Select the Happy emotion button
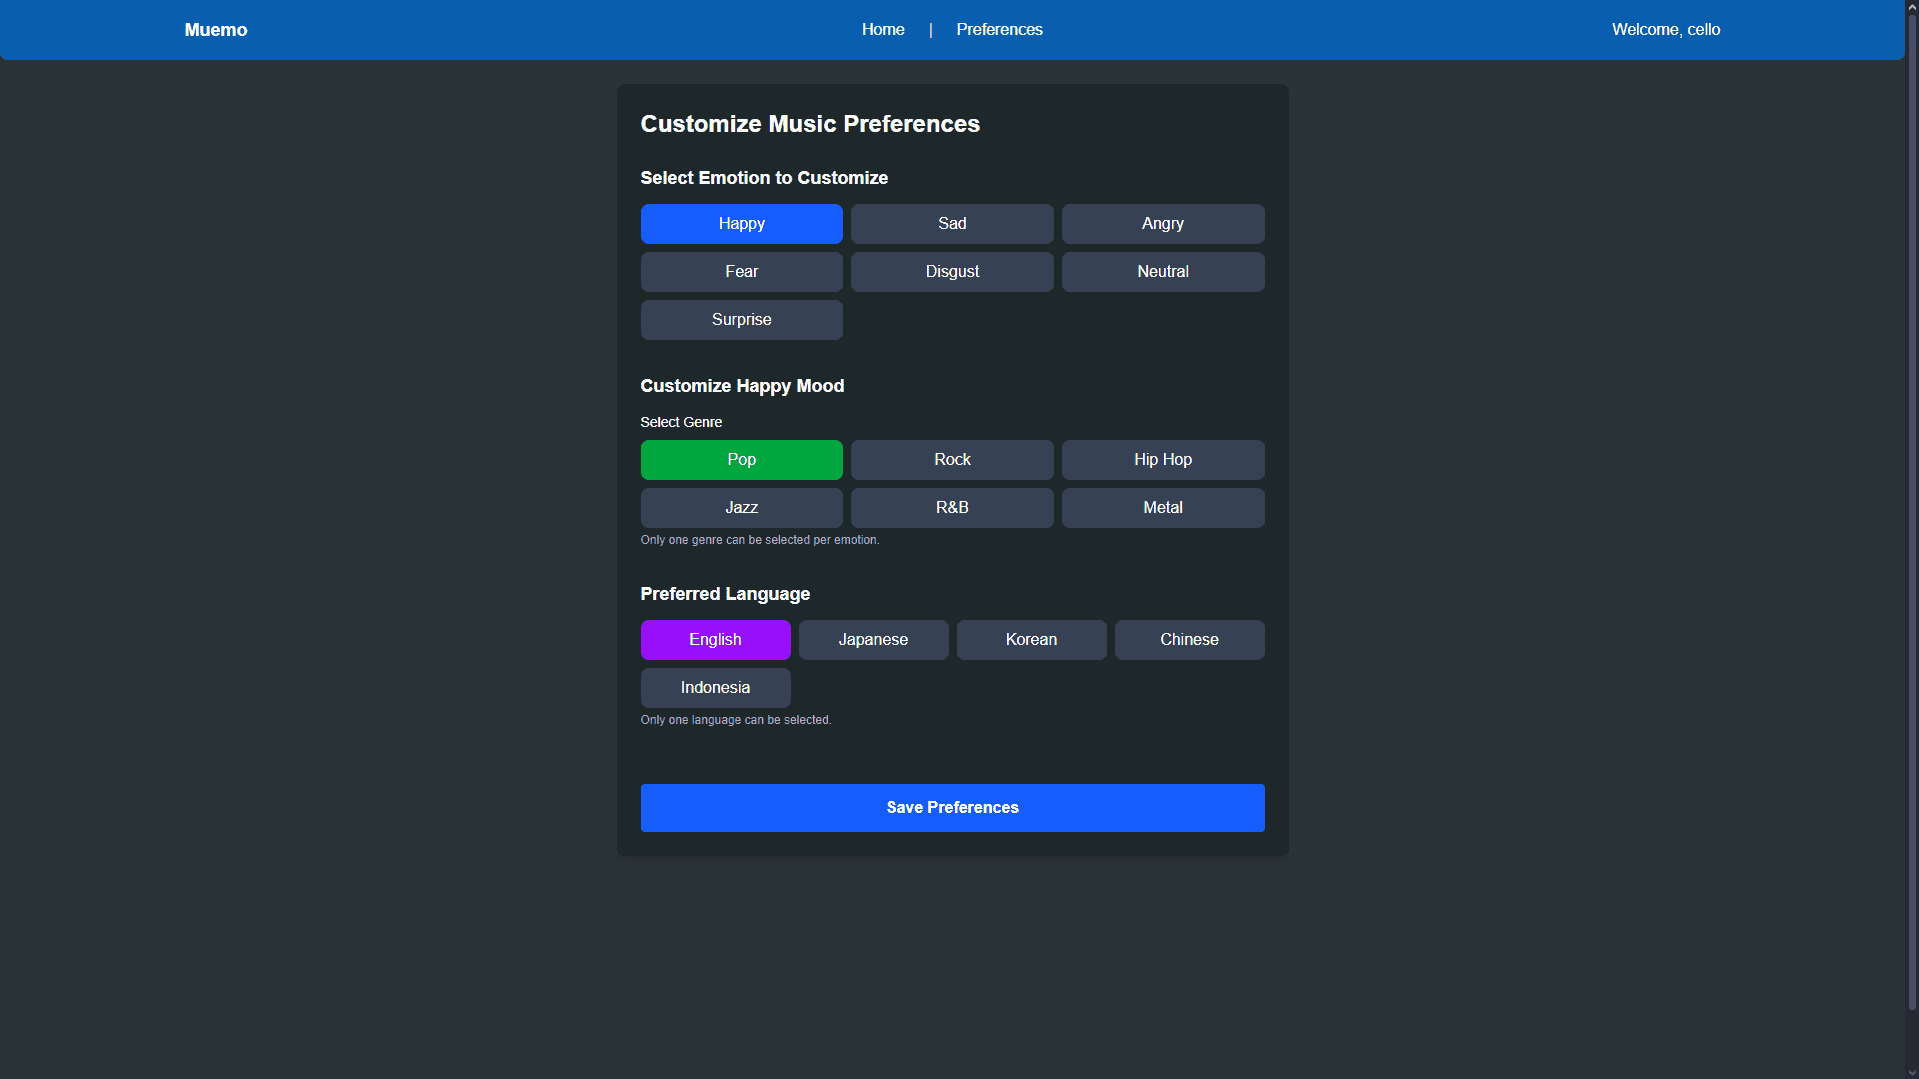 click(741, 224)
